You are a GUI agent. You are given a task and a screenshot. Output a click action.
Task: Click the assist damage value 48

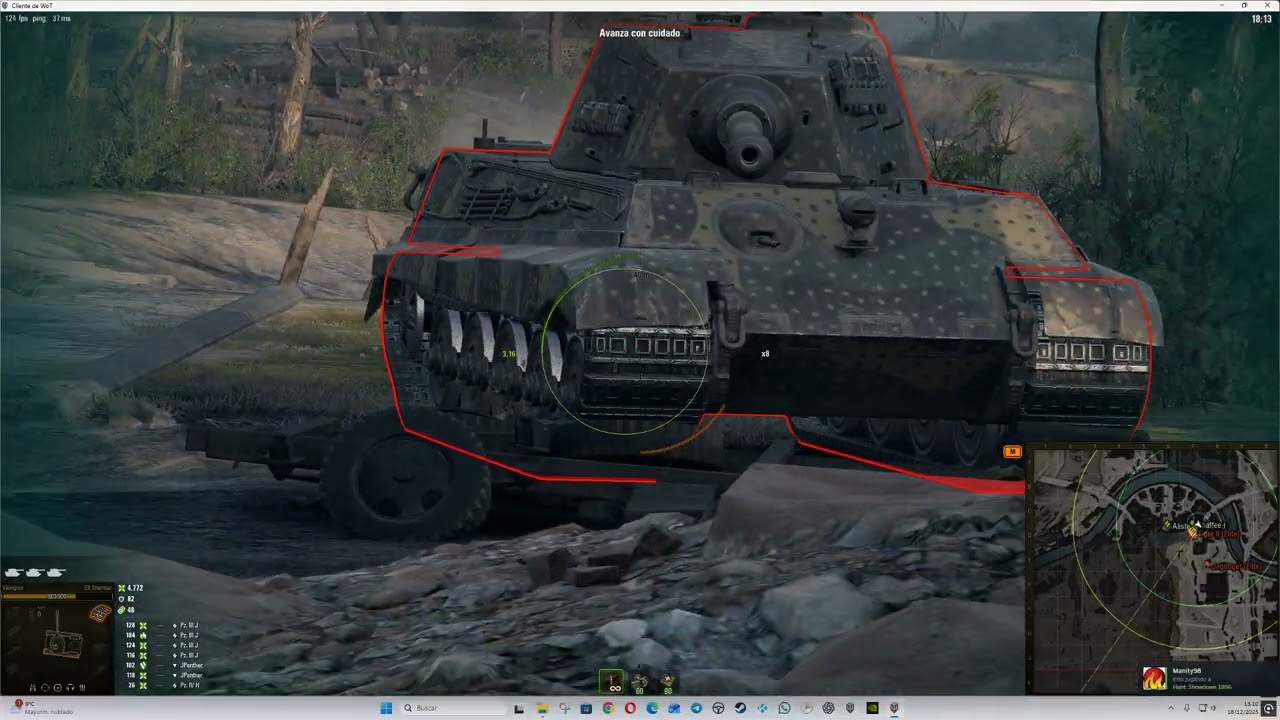131,610
